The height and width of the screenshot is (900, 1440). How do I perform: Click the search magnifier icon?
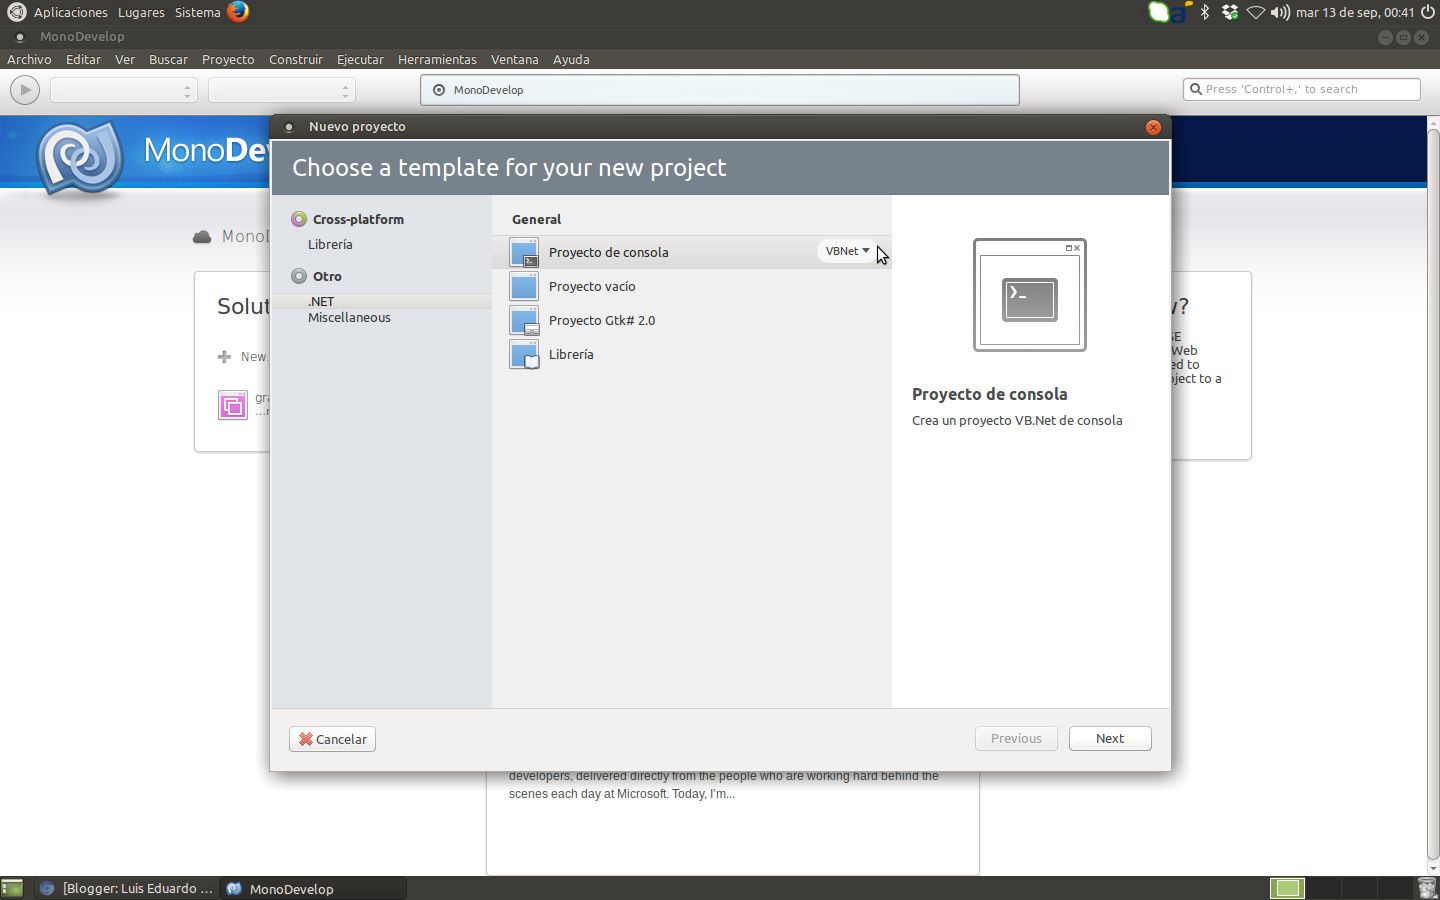pos(1195,89)
